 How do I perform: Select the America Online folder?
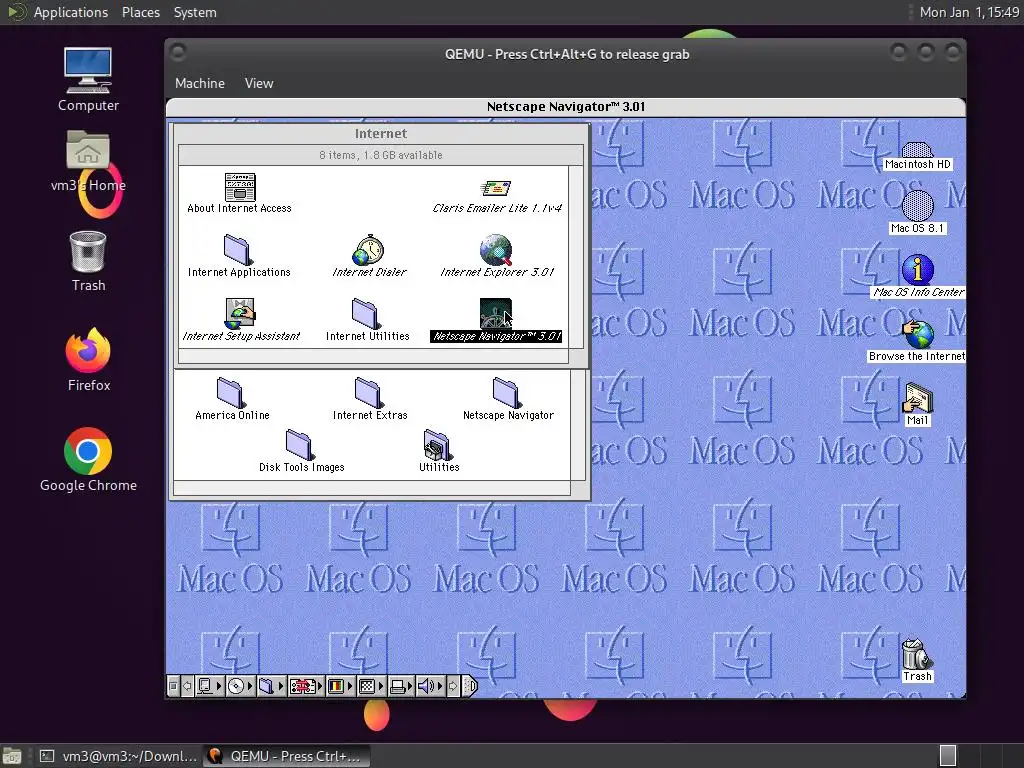(x=231, y=393)
